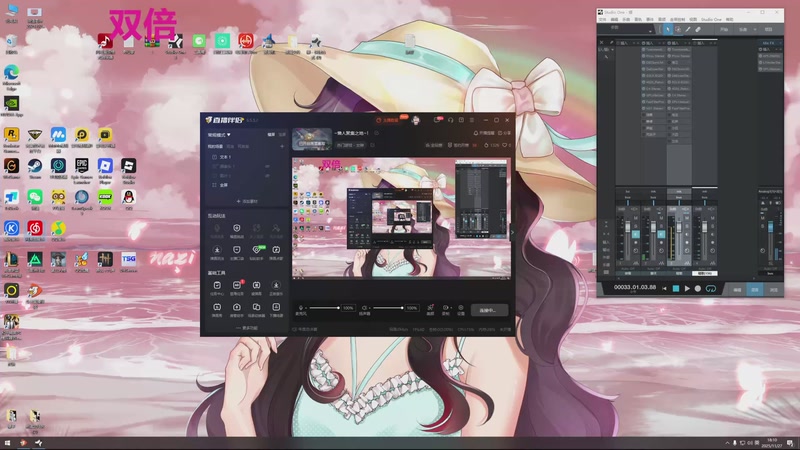Image resolution: width=800 pixels, height=450 pixels.
Task: Switch to the Mix tab at Studio One bottom
Action: coord(755,289)
